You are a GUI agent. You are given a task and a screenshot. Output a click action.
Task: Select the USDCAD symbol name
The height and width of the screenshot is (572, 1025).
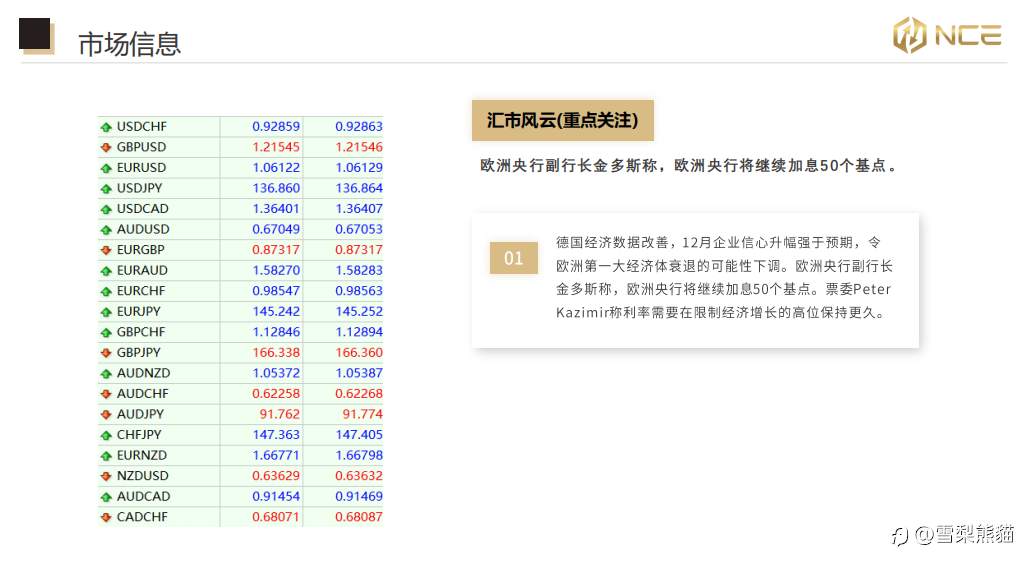[143, 209]
